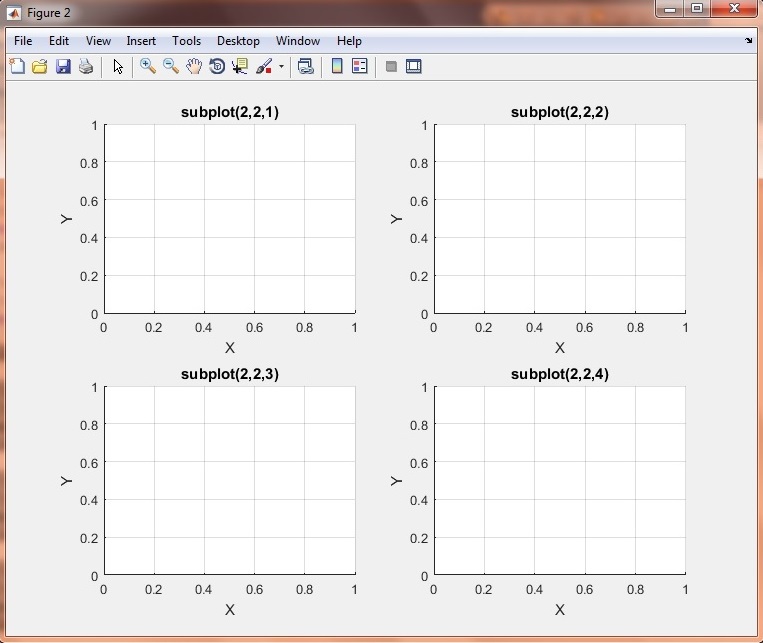Select the Brush/Select Data tool
The width and height of the screenshot is (763, 643).
(264, 66)
